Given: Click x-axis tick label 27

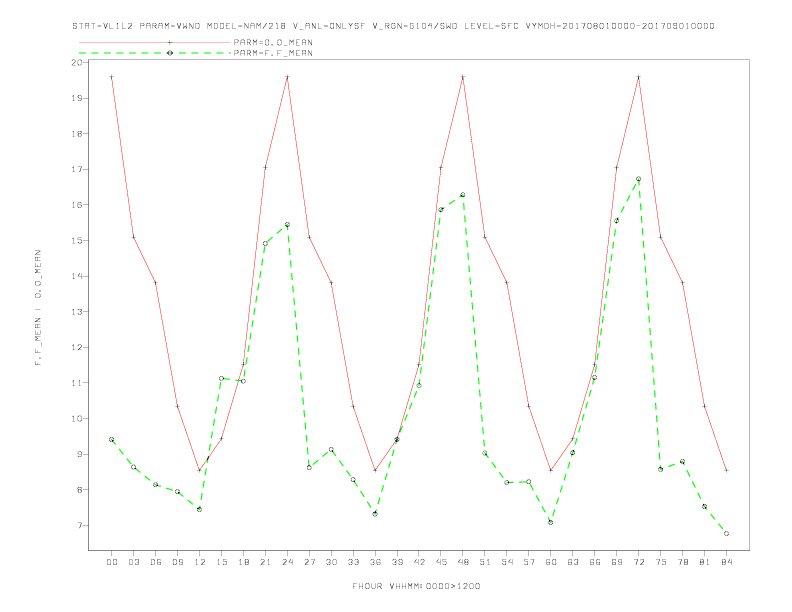Looking at the screenshot, I should 309,562.
